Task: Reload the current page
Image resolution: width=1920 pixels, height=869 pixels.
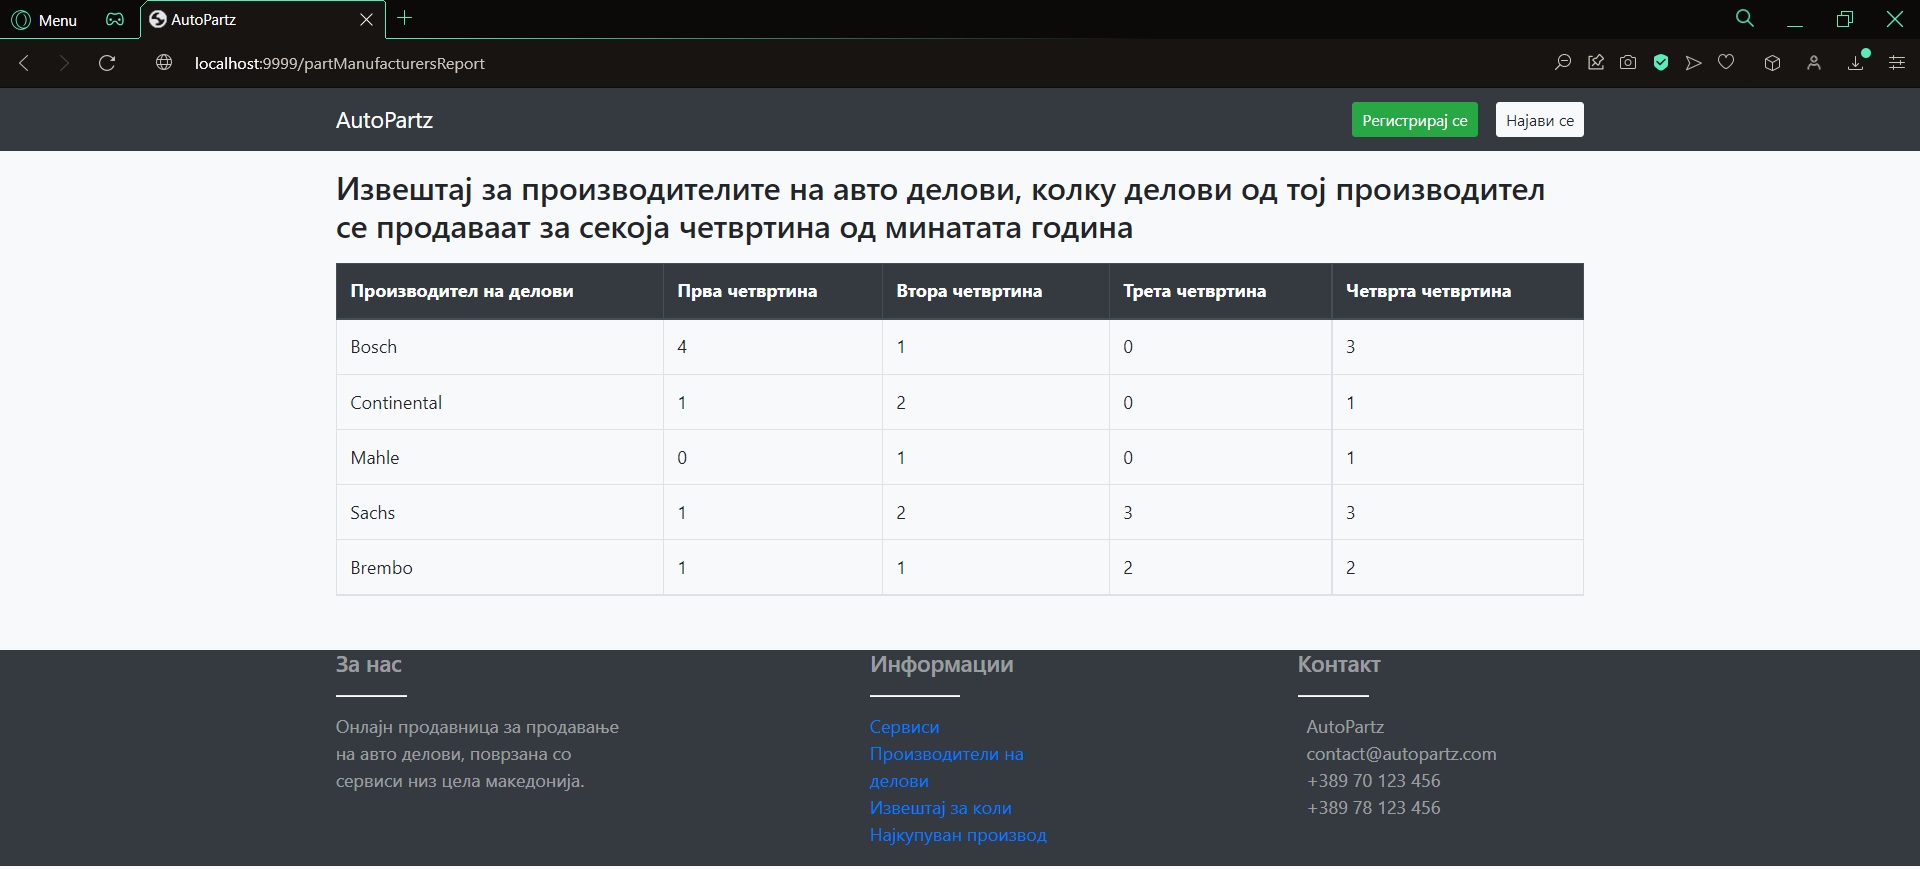Action: [107, 63]
